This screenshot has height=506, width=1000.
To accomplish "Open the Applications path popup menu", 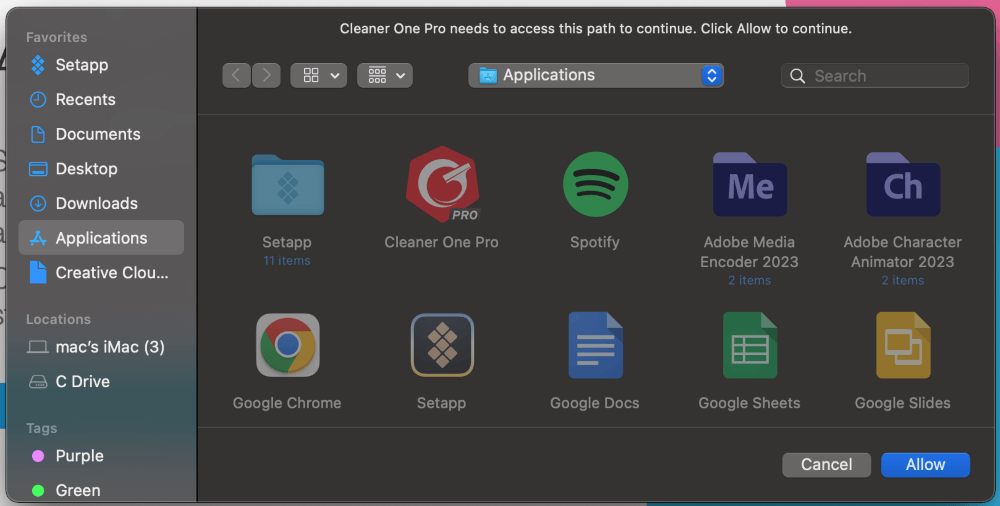I will coord(596,75).
